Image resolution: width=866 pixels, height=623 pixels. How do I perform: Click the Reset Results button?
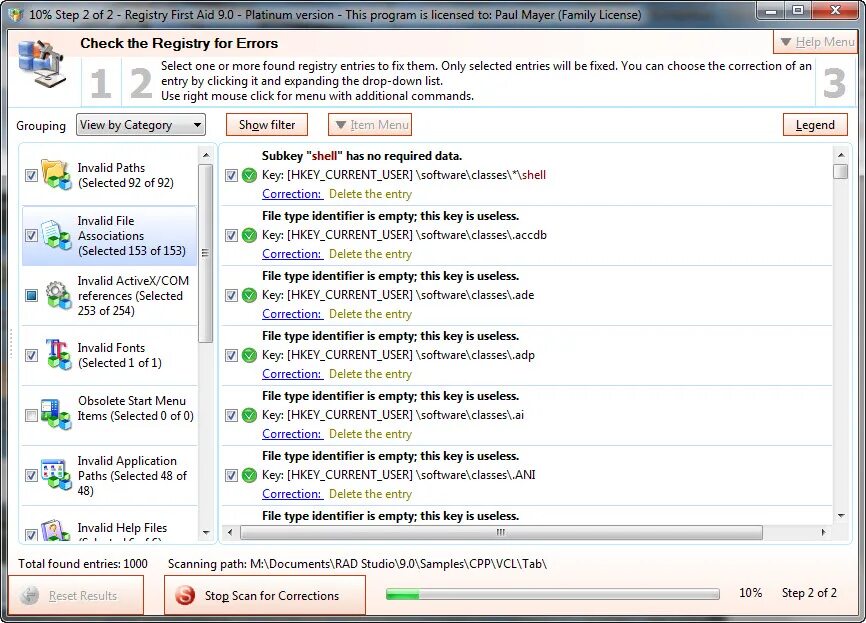click(76, 595)
